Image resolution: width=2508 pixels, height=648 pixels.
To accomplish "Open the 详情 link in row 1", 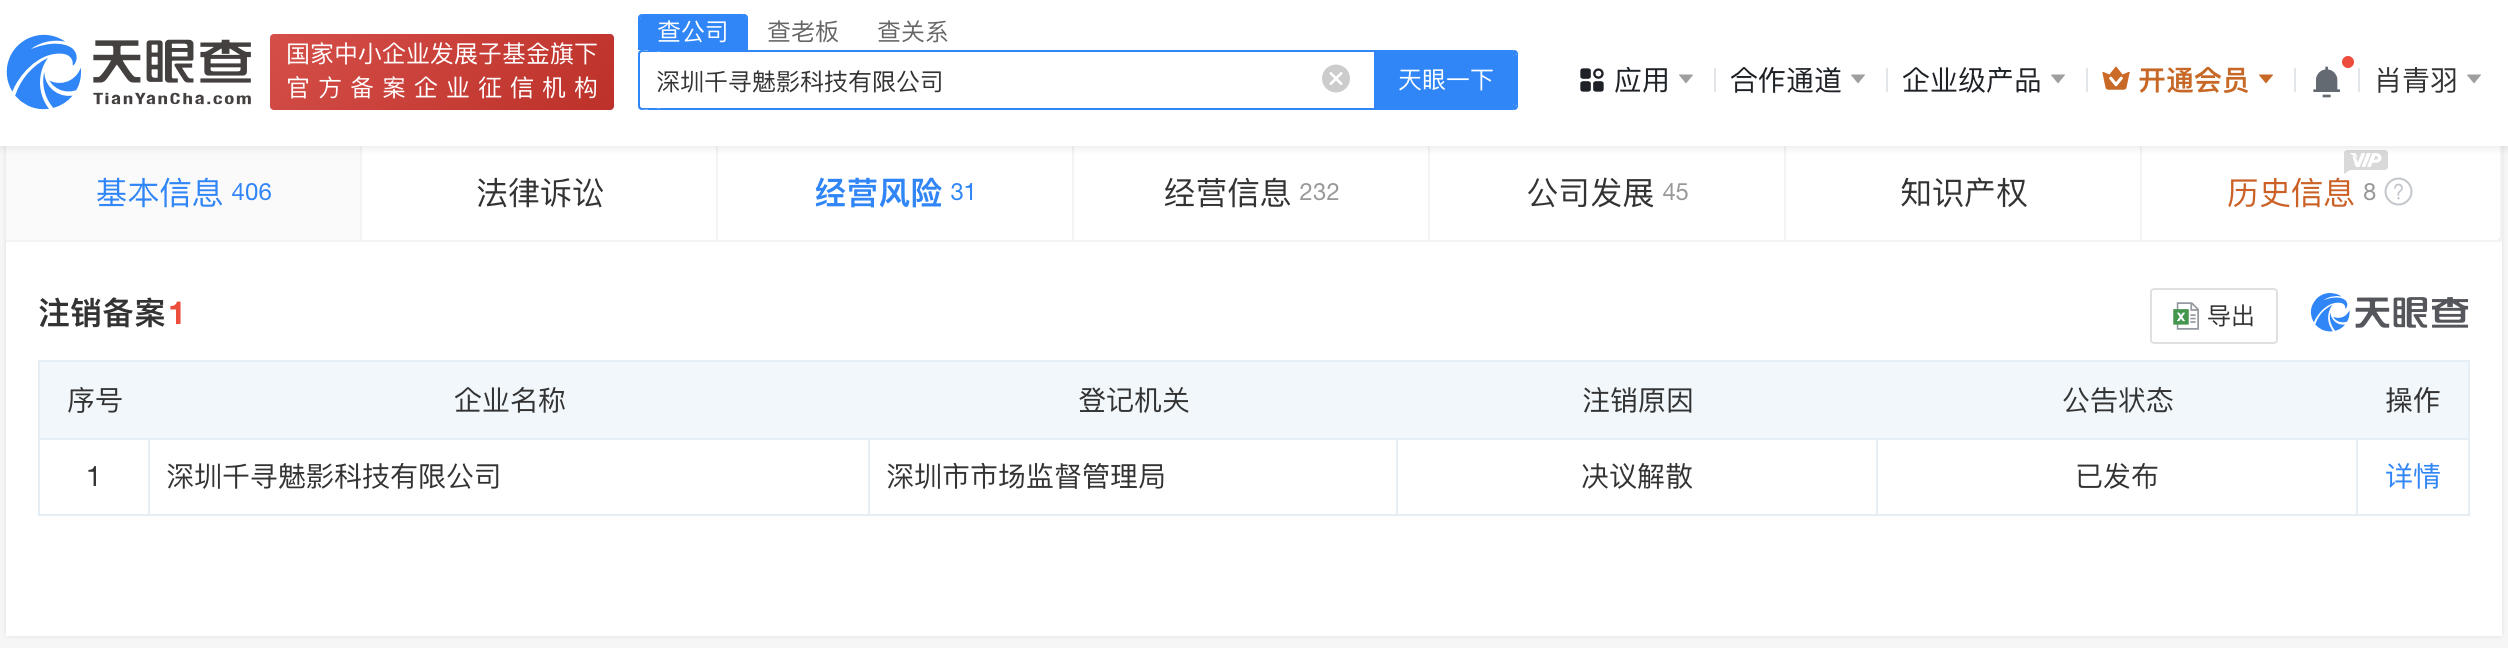I will pos(2413,476).
